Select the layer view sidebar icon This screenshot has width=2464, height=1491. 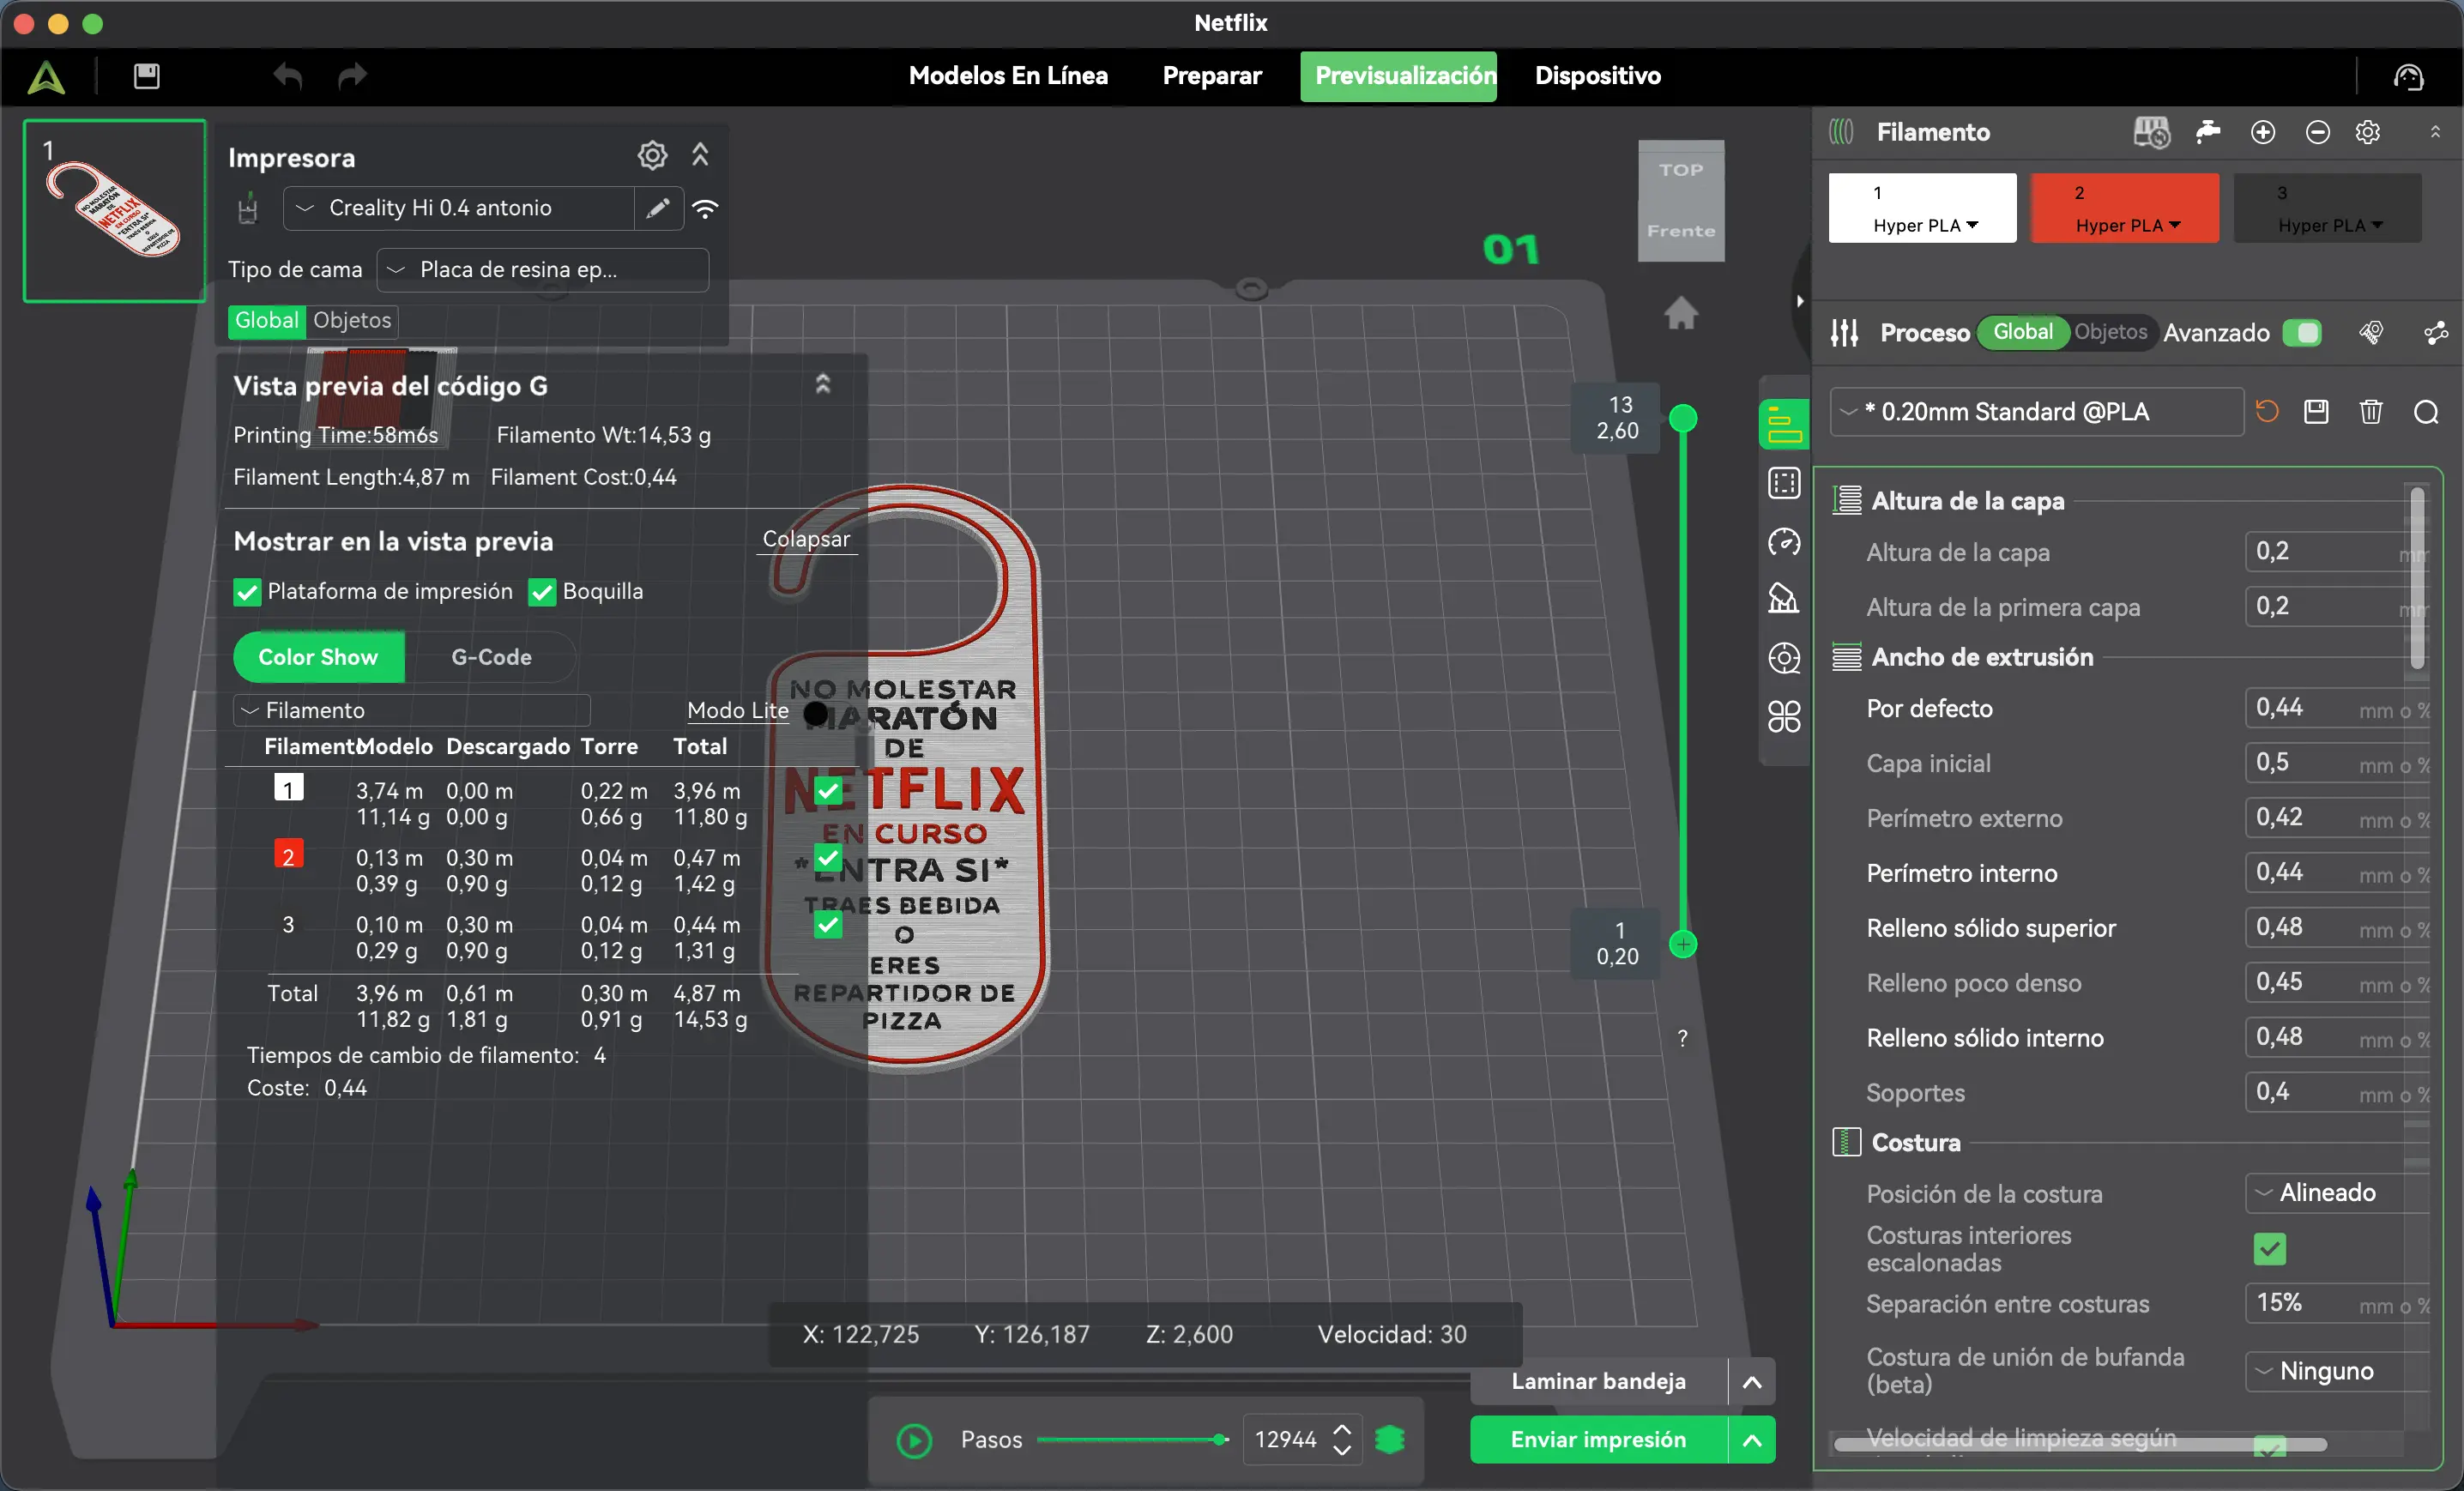tap(1784, 425)
